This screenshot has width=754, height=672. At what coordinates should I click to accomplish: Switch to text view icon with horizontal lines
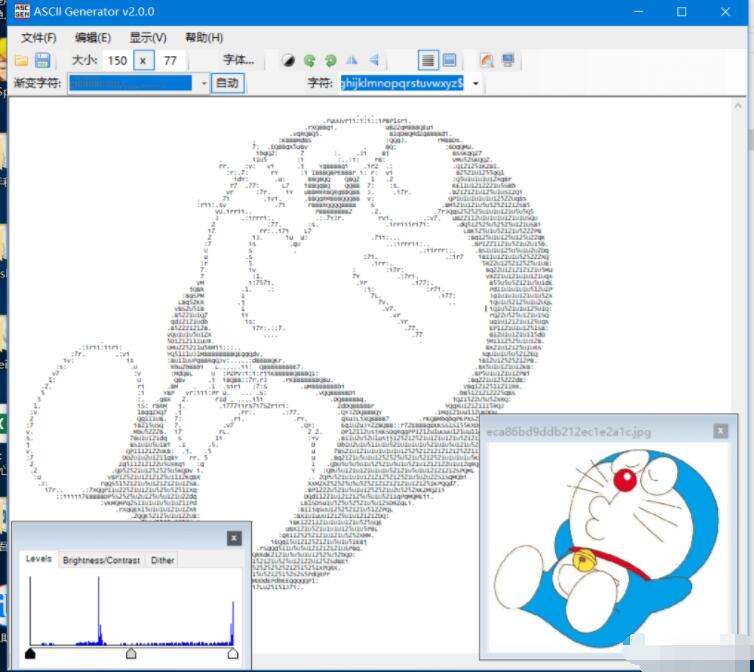[x=427, y=60]
